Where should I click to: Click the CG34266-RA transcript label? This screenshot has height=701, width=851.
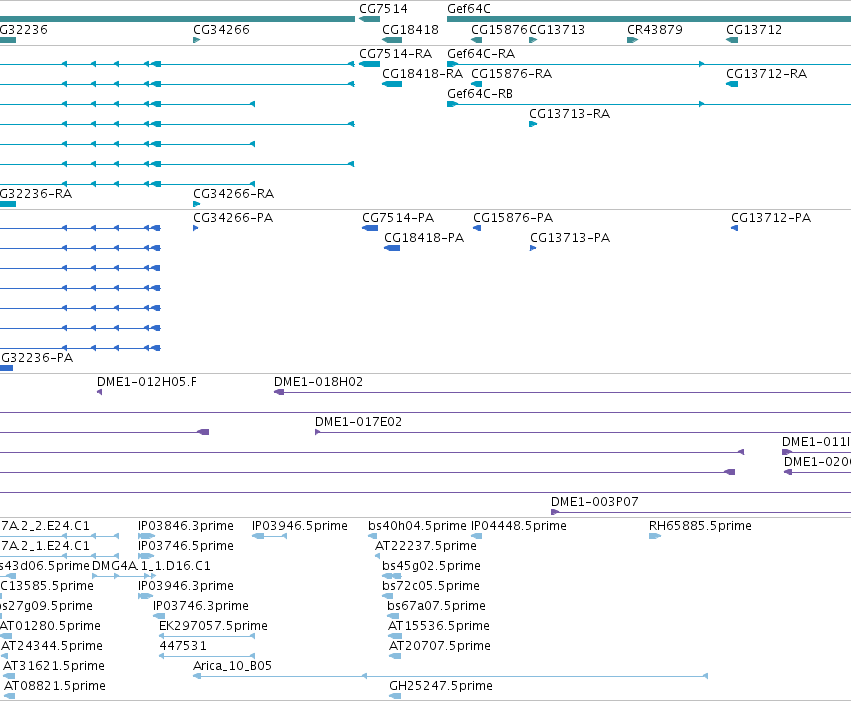pos(233,194)
